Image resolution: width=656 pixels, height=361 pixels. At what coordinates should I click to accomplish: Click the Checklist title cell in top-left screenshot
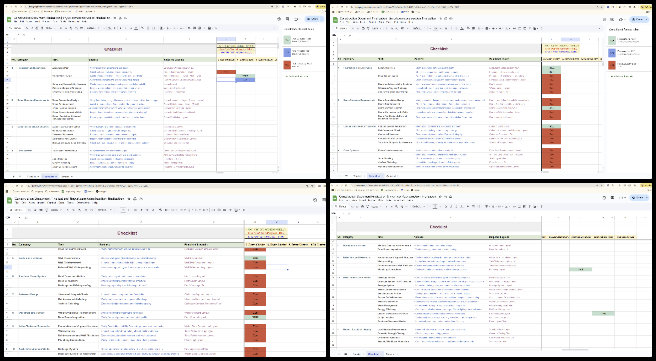113,49
